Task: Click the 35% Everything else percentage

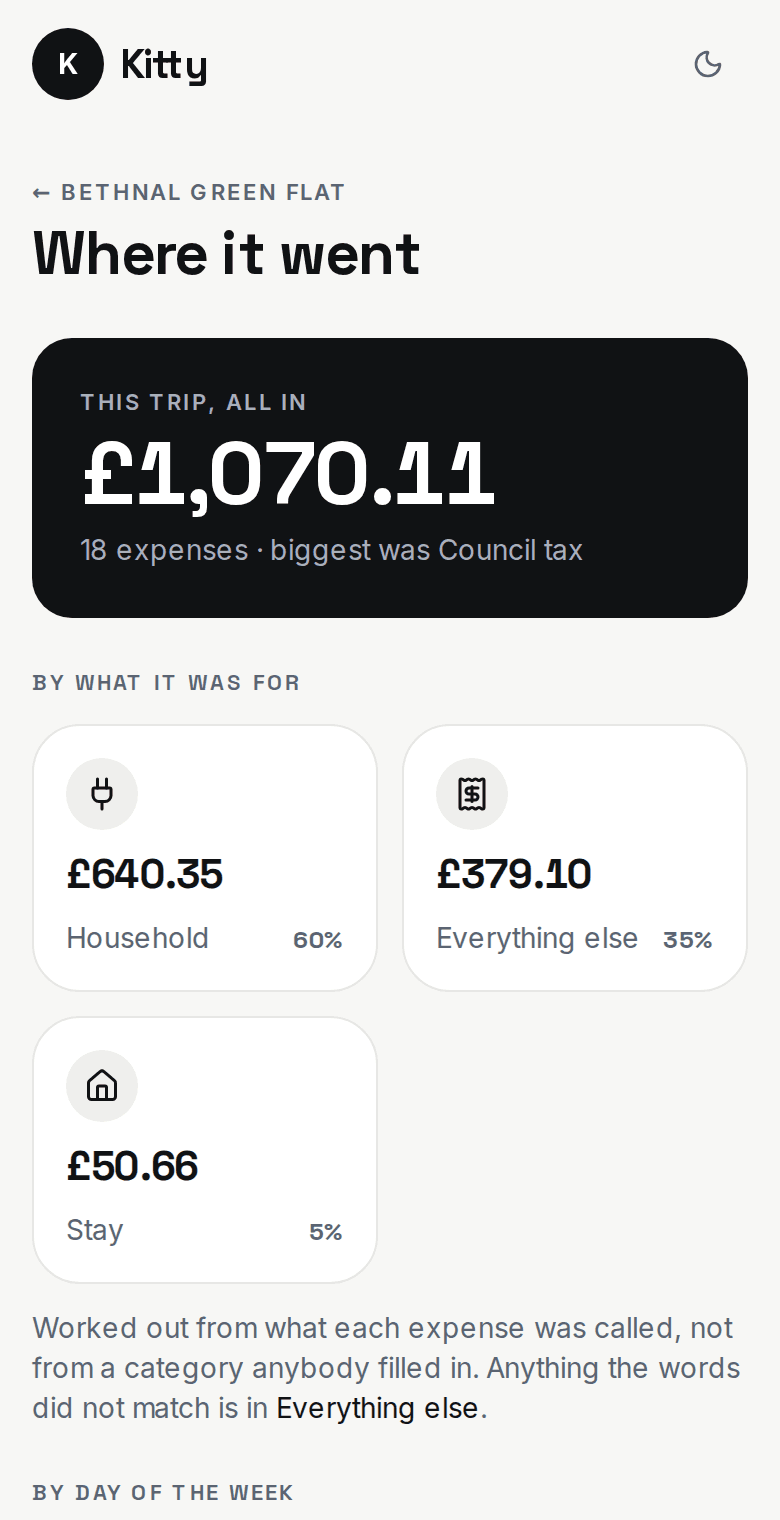Action: [688, 940]
